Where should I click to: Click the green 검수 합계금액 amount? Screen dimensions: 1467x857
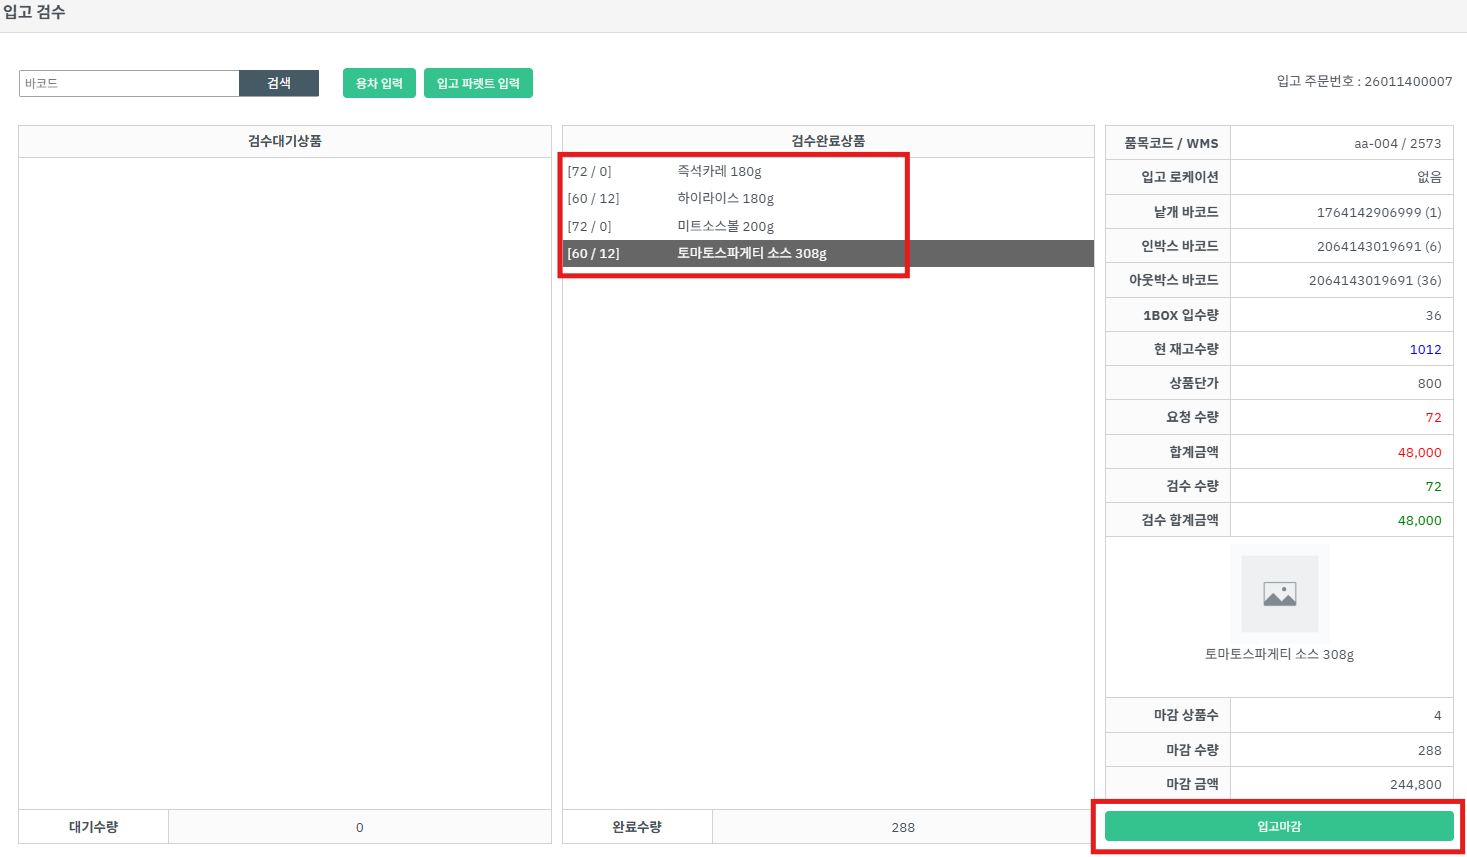click(1419, 520)
